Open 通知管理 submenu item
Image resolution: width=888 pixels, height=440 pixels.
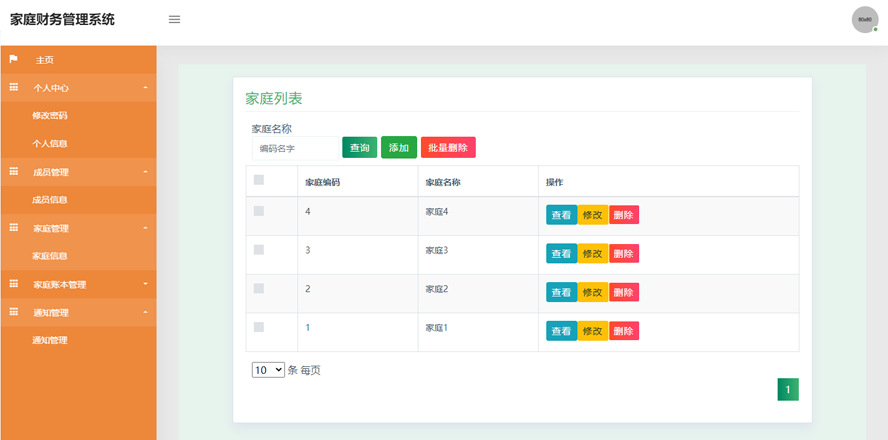(x=50, y=340)
